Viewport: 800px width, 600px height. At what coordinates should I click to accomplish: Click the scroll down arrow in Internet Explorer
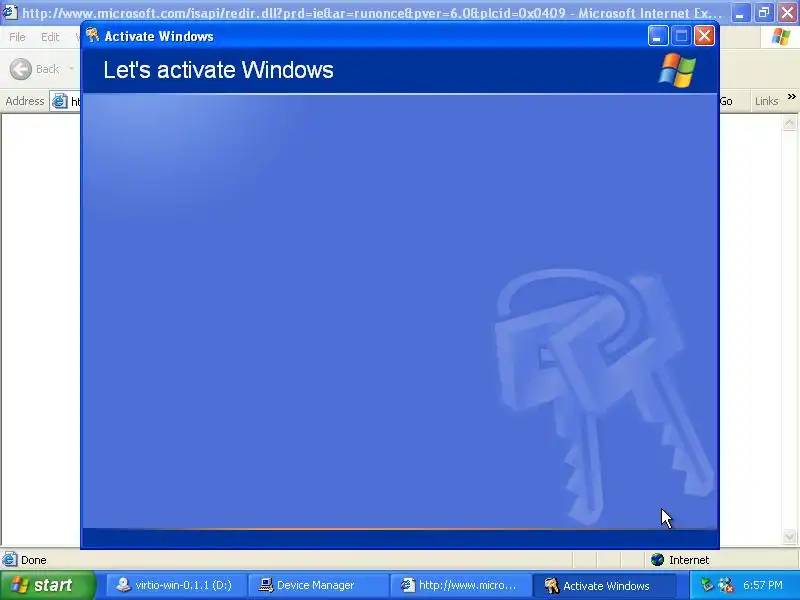[789, 537]
